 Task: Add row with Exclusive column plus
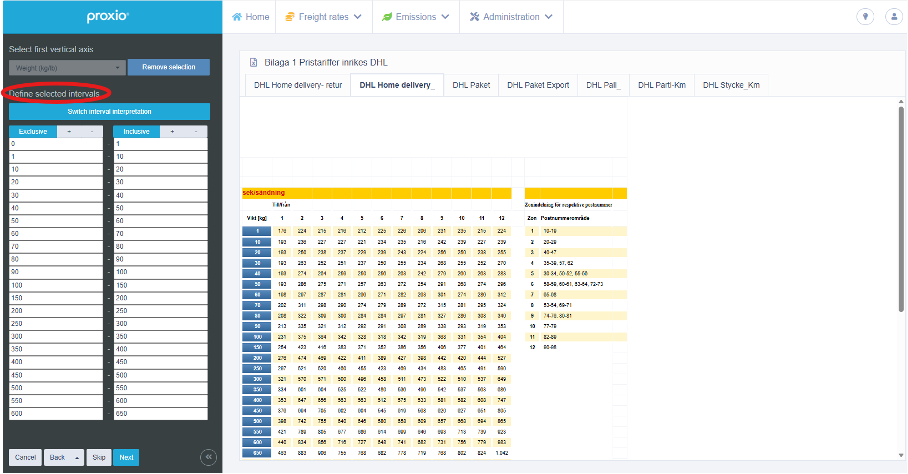(x=69, y=131)
